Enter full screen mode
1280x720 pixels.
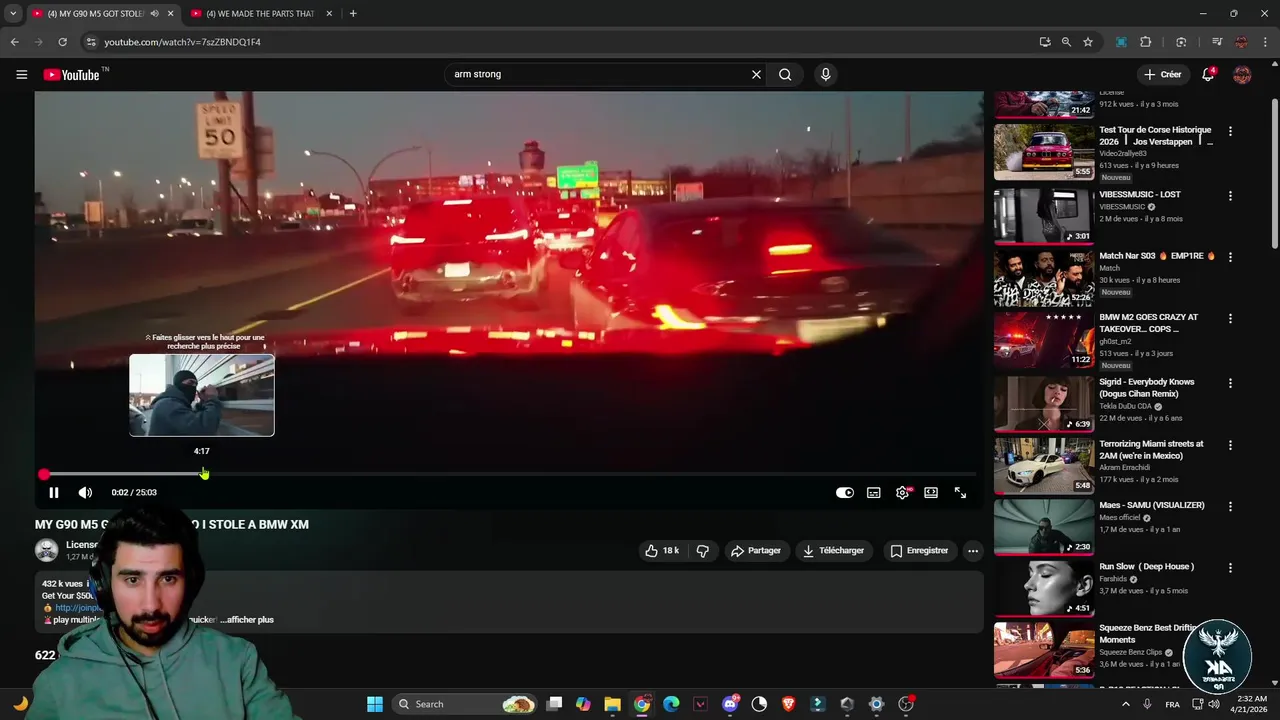[x=960, y=492]
